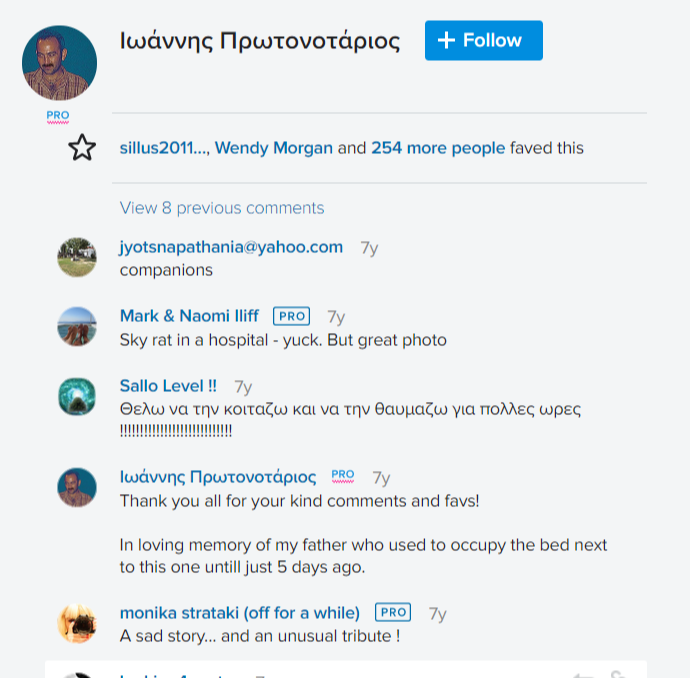Click the fave star icon
This screenshot has width=690, height=678.
pyautogui.click(x=82, y=147)
